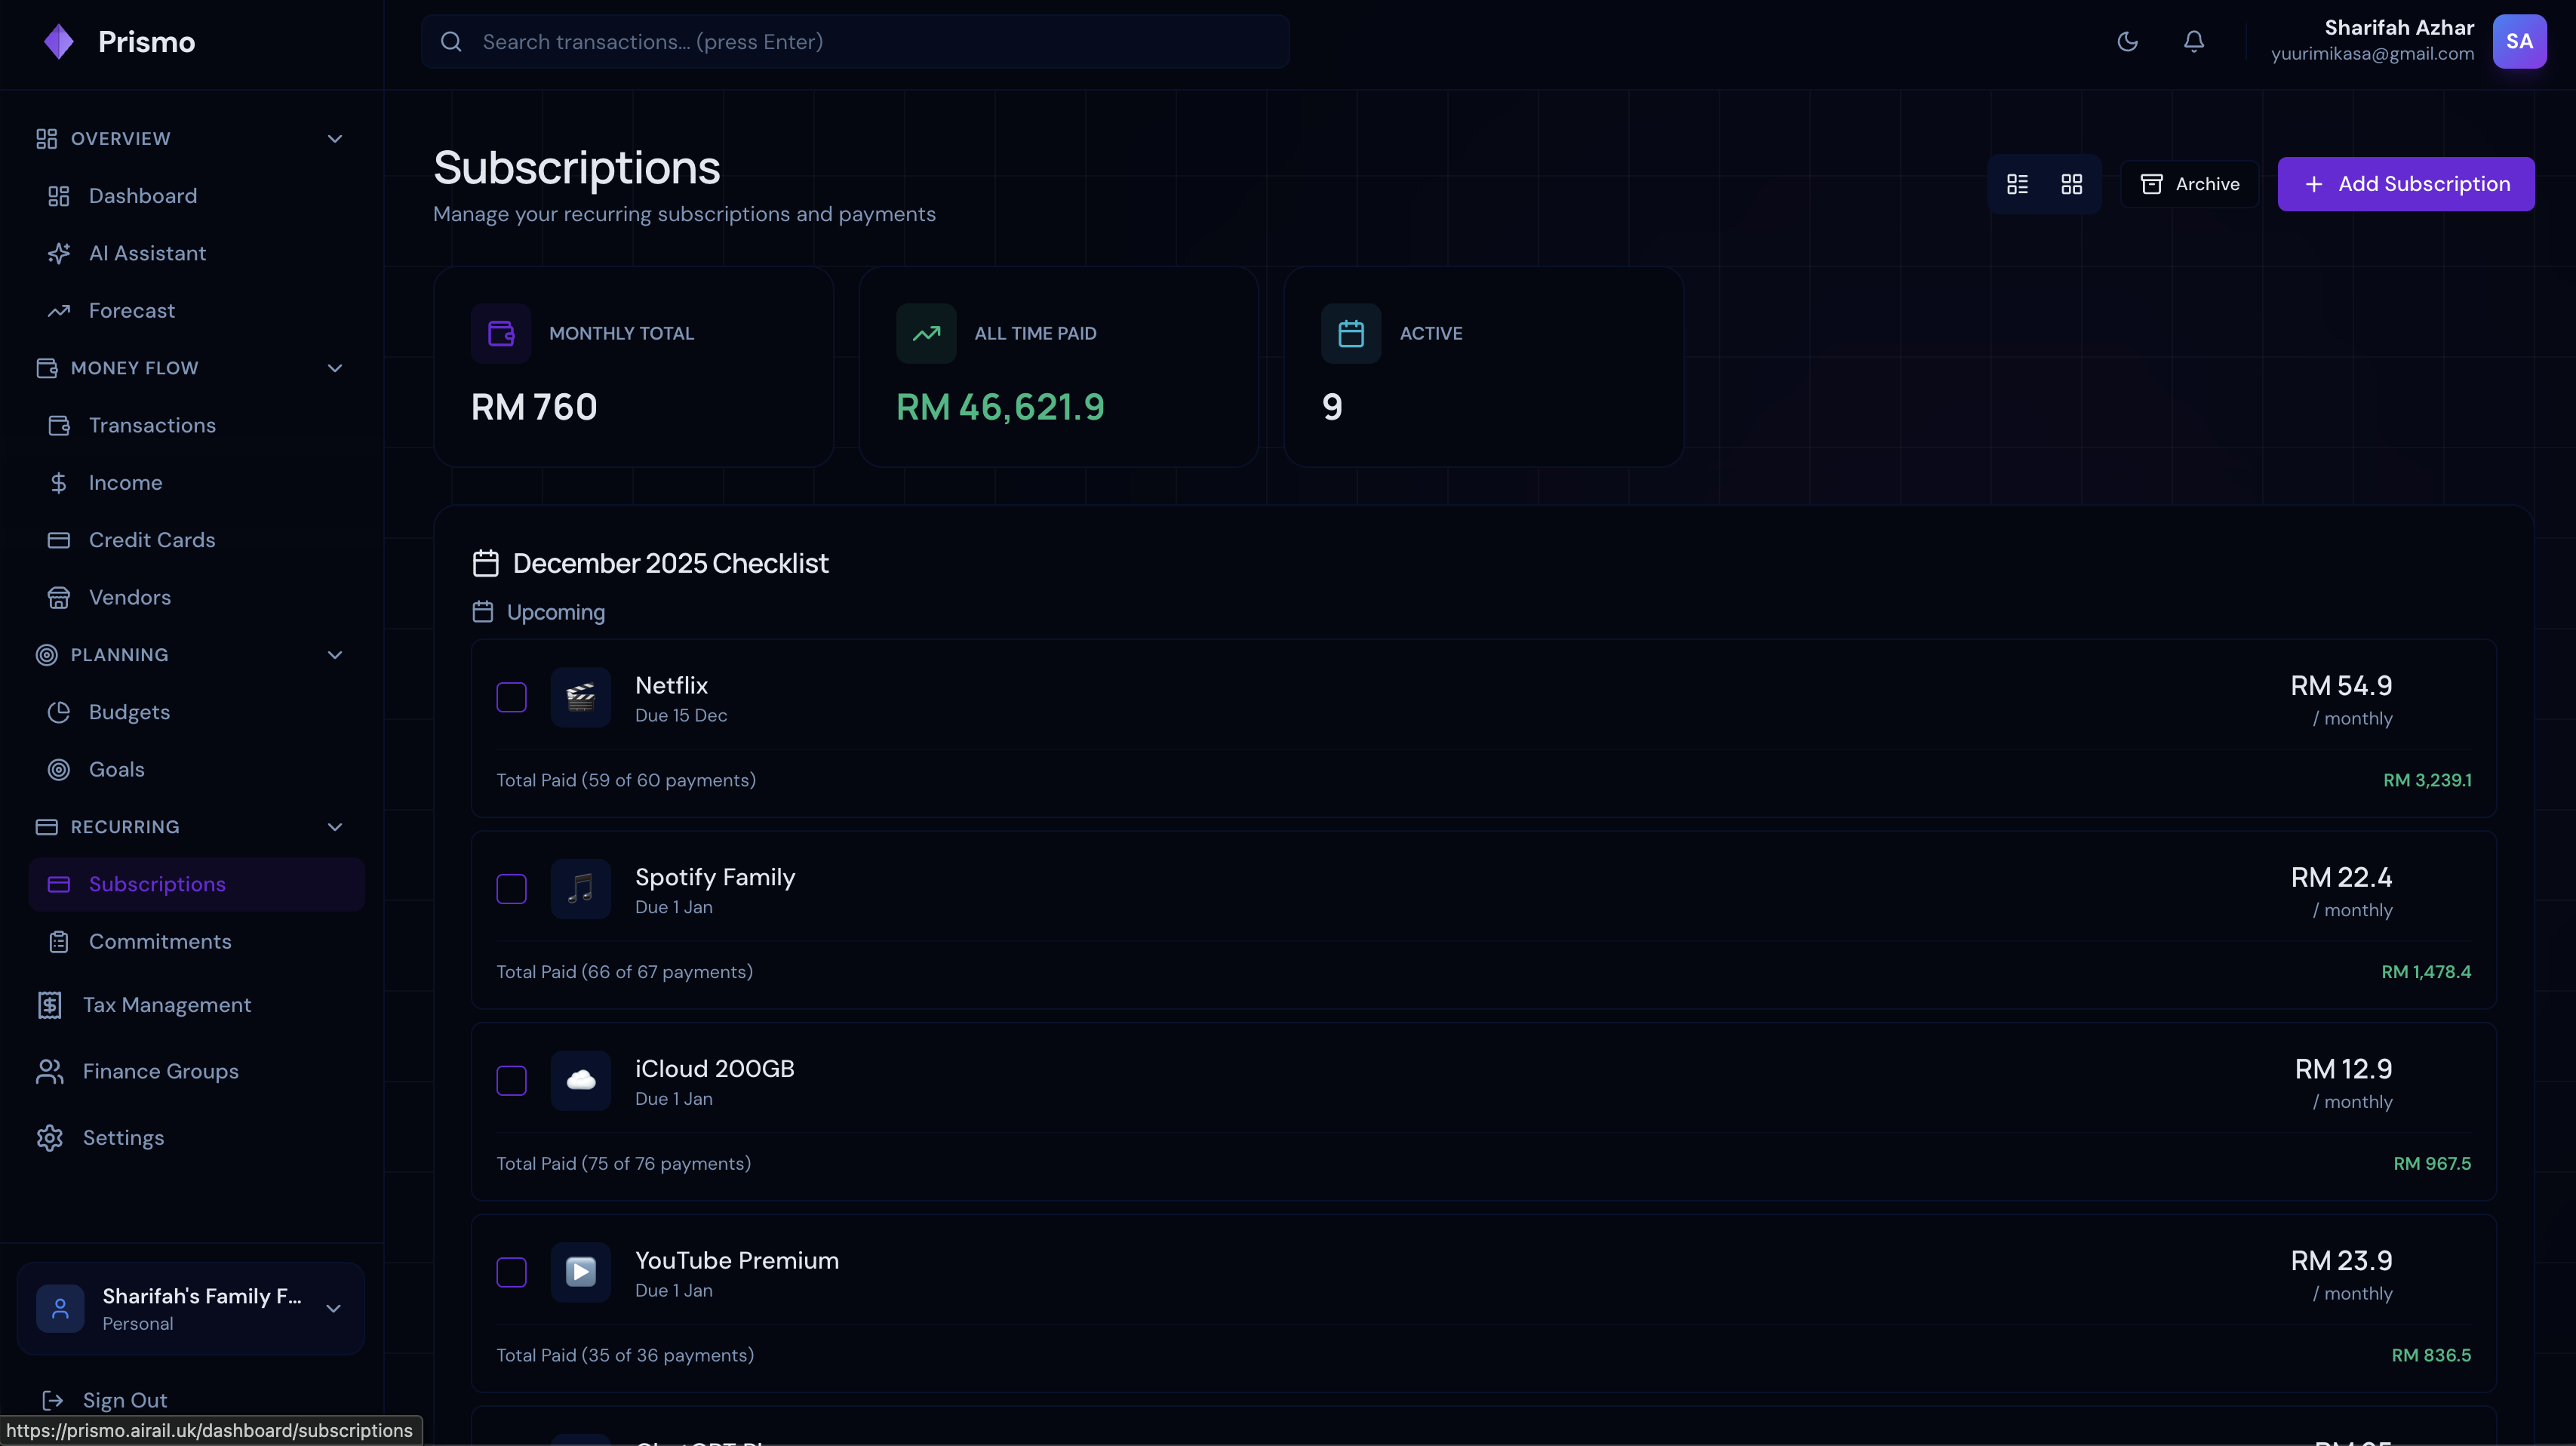Open the AI Assistant page
This screenshot has height=1446, width=2576.
(147, 253)
